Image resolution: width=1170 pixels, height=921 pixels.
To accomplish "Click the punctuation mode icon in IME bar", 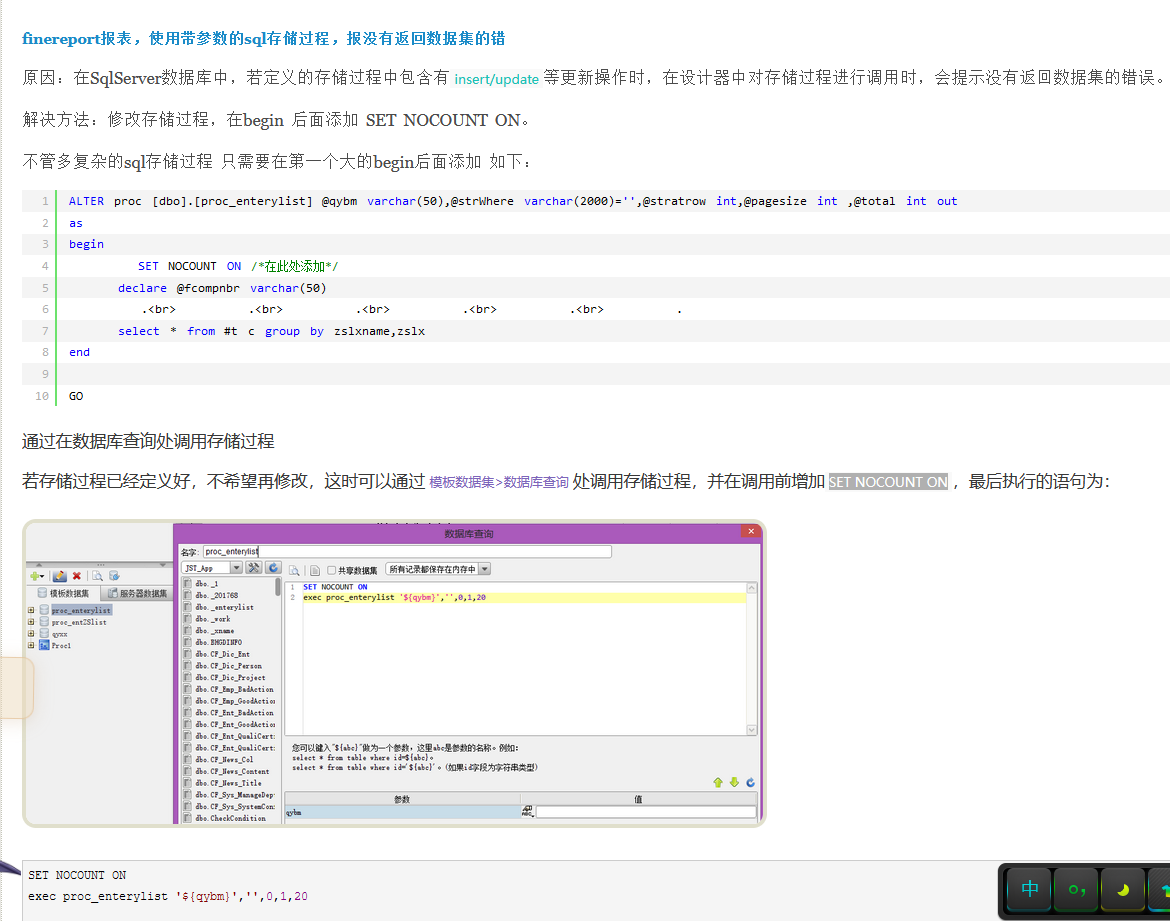I will click(1077, 889).
